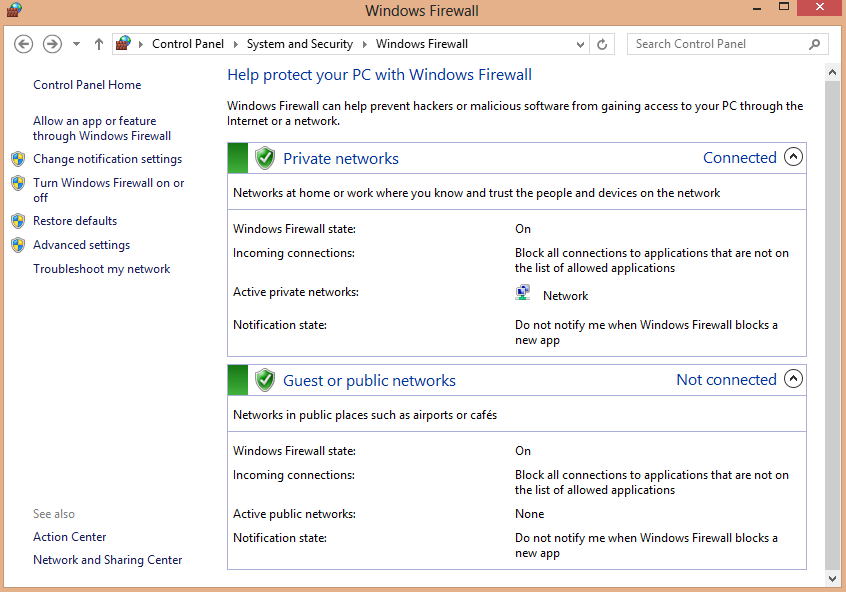Click the Forward navigation arrow

(x=52, y=44)
